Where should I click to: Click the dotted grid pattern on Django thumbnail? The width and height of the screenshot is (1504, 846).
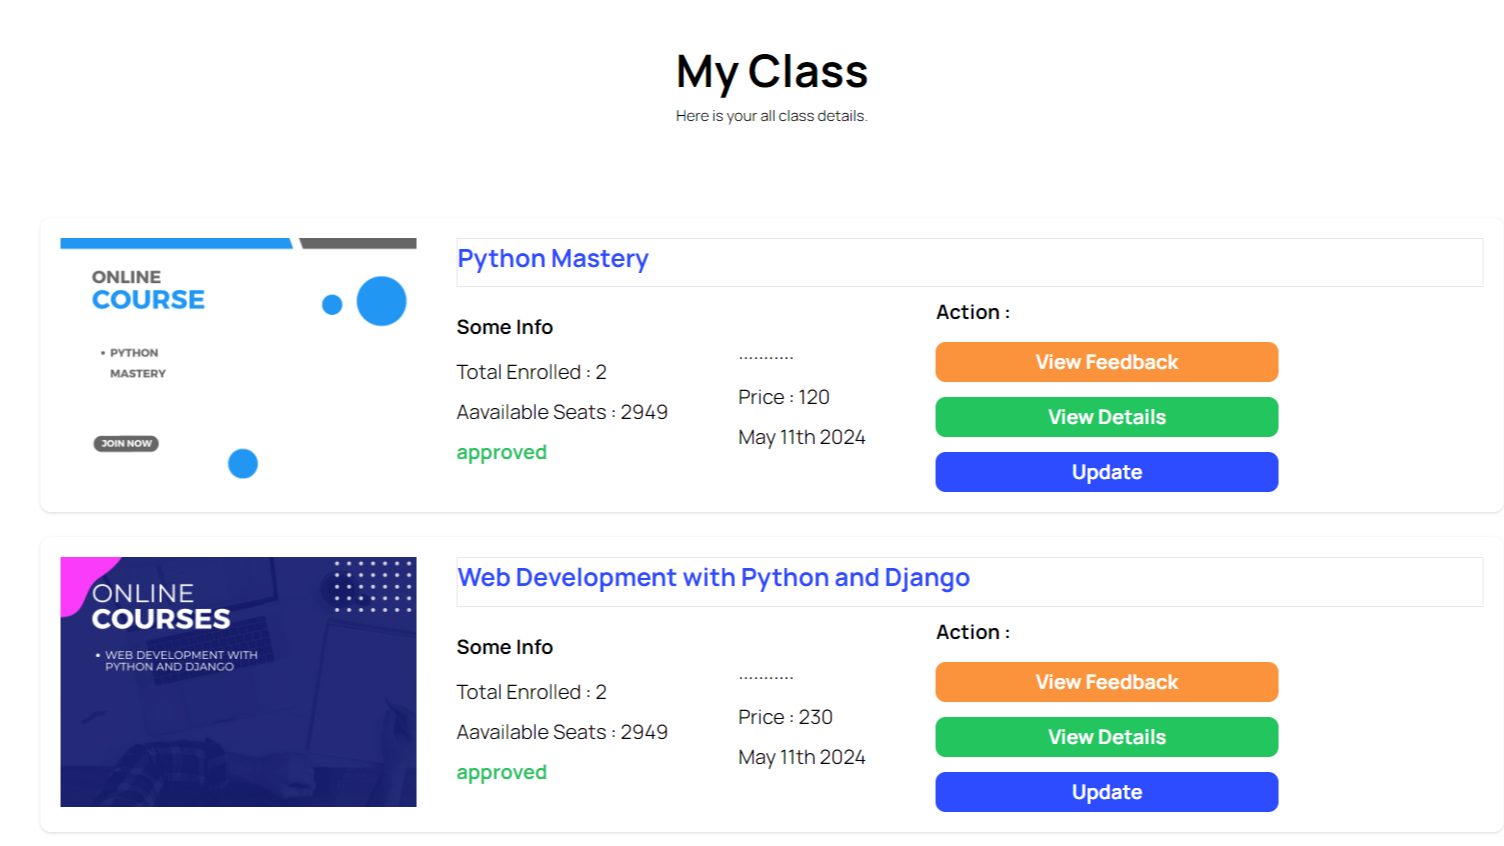372,585
